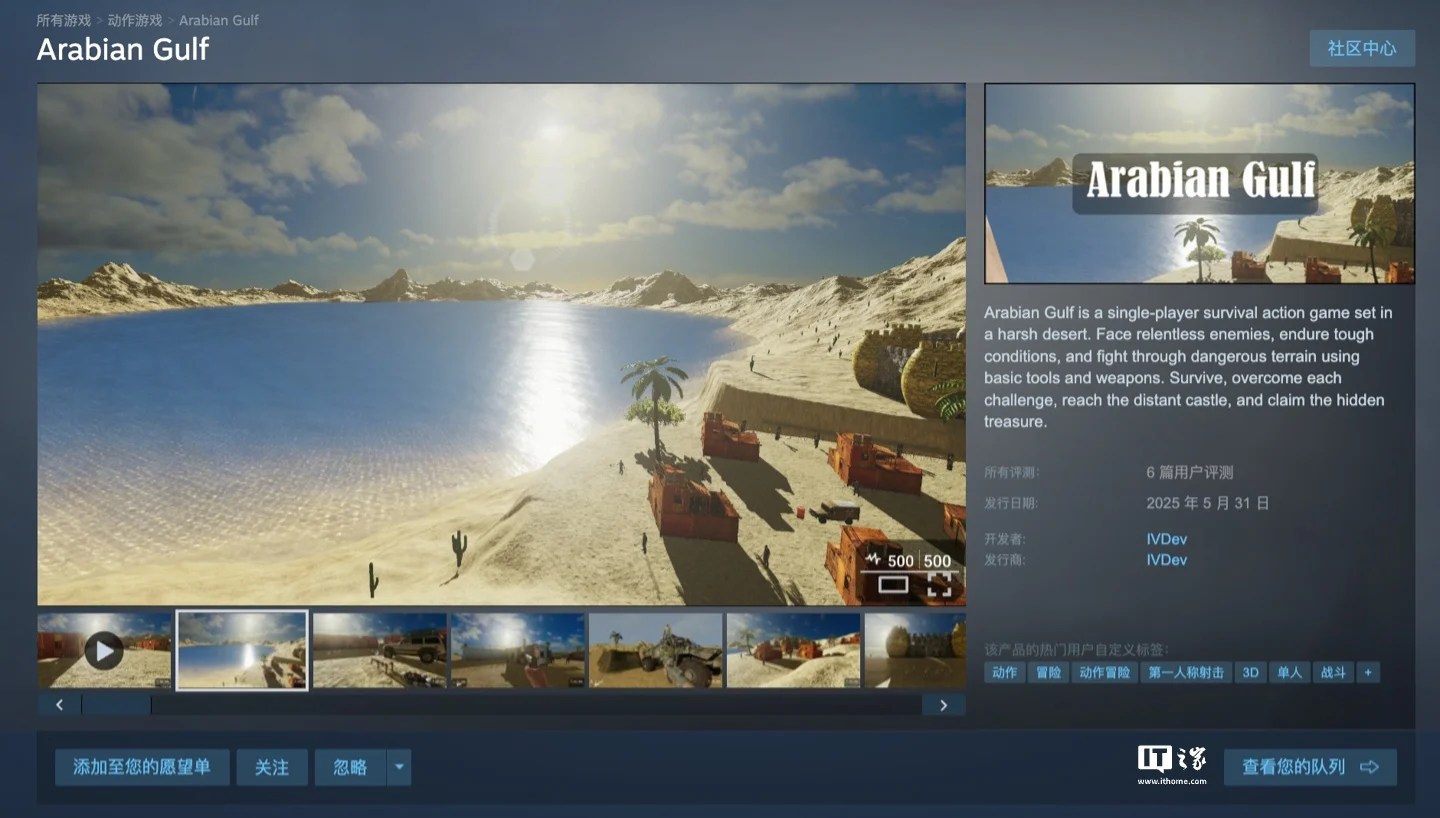1440x818 pixels.
Task: Add another tag with the plus button
Action: tap(1368, 673)
